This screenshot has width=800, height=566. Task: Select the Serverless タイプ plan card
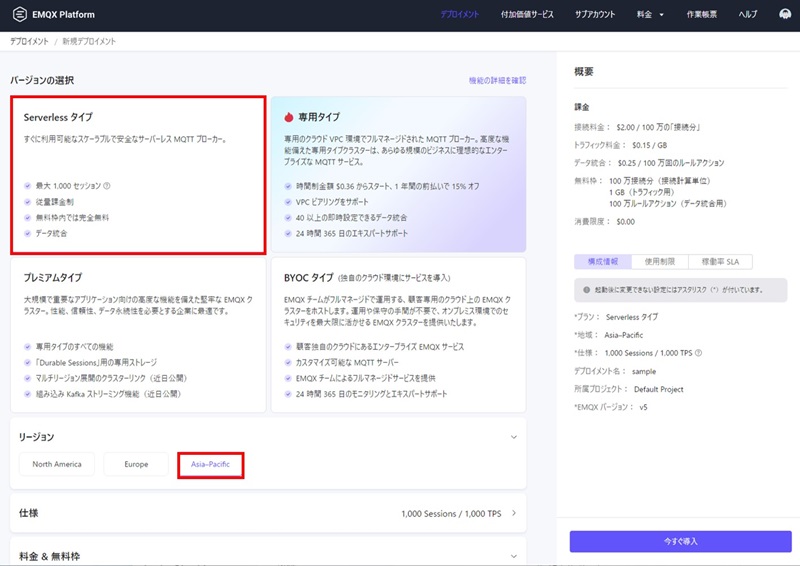(138, 175)
